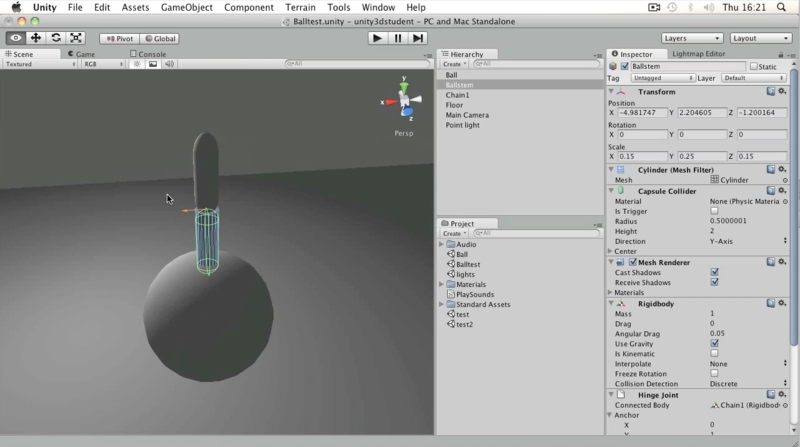Open the Layers dropdown
The height and width of the screenshot is (447, 800).
pos(692,38)
